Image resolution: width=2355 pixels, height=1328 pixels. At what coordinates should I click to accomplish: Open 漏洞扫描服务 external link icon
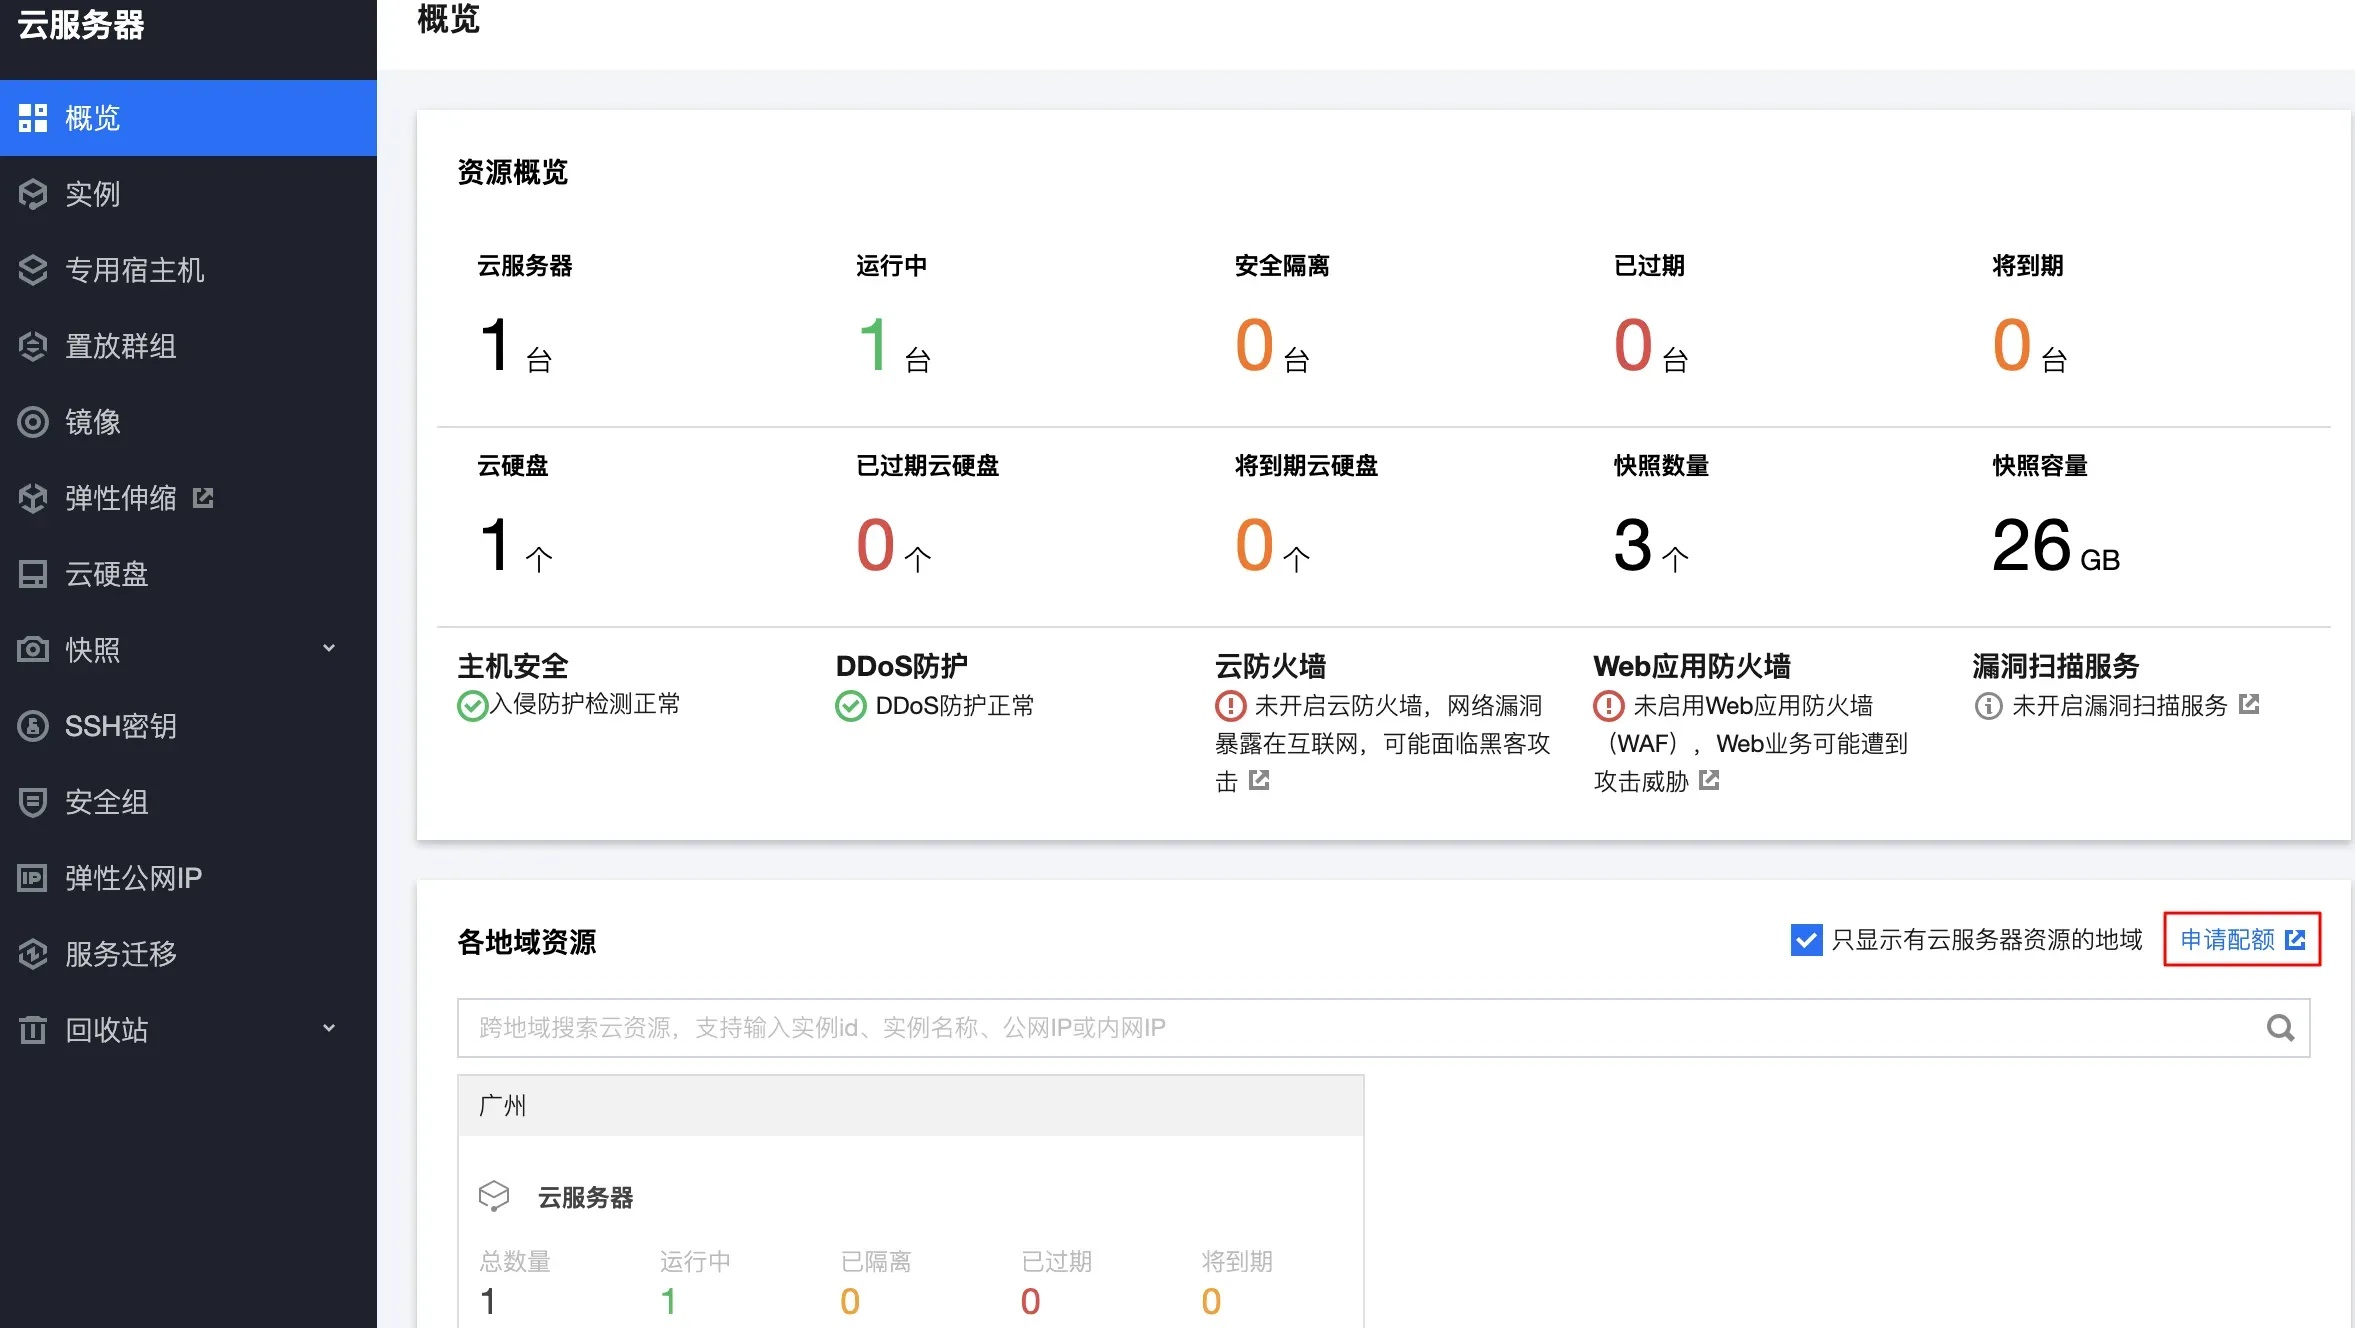click(x=2249, y=704)
